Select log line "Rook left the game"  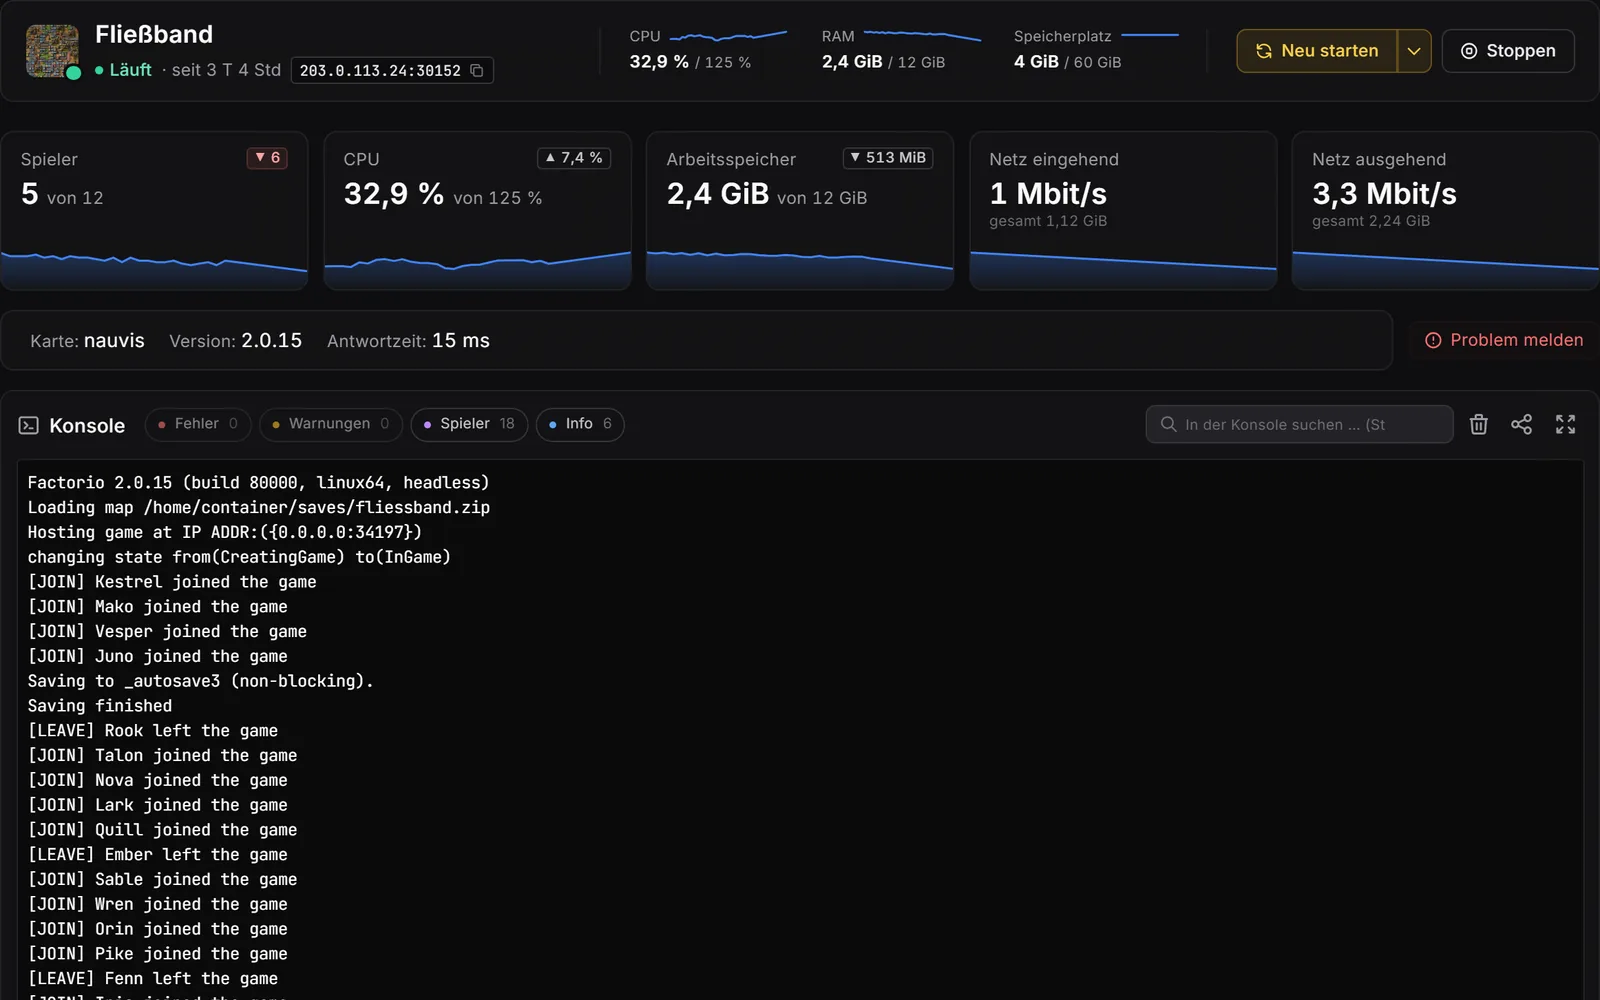click(153, 731)
